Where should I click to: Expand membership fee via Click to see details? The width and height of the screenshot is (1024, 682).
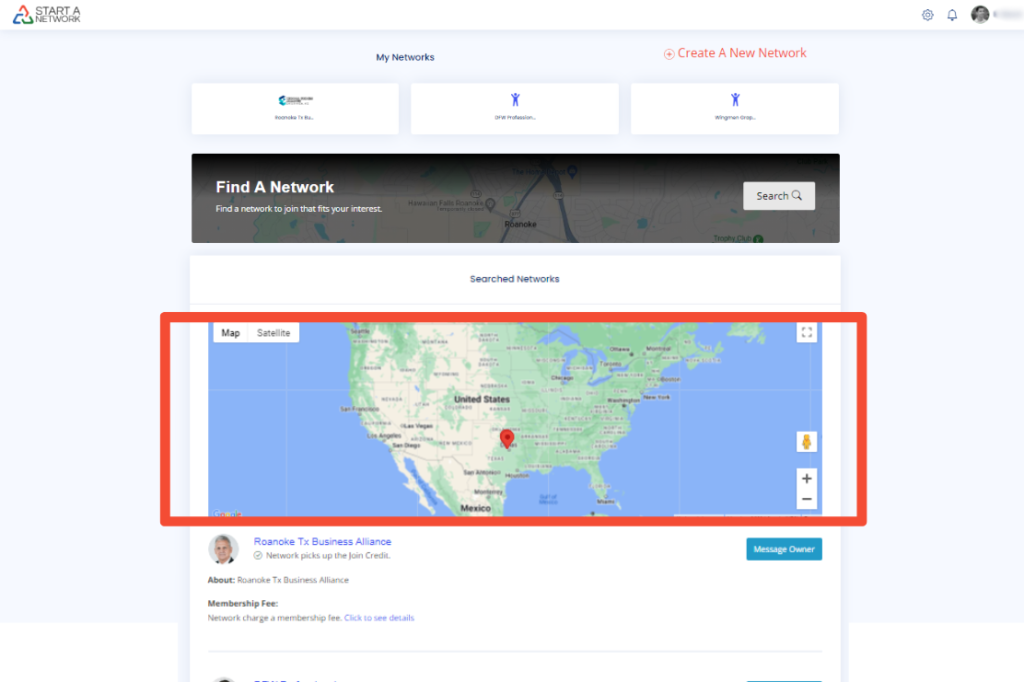pos(379,618)
